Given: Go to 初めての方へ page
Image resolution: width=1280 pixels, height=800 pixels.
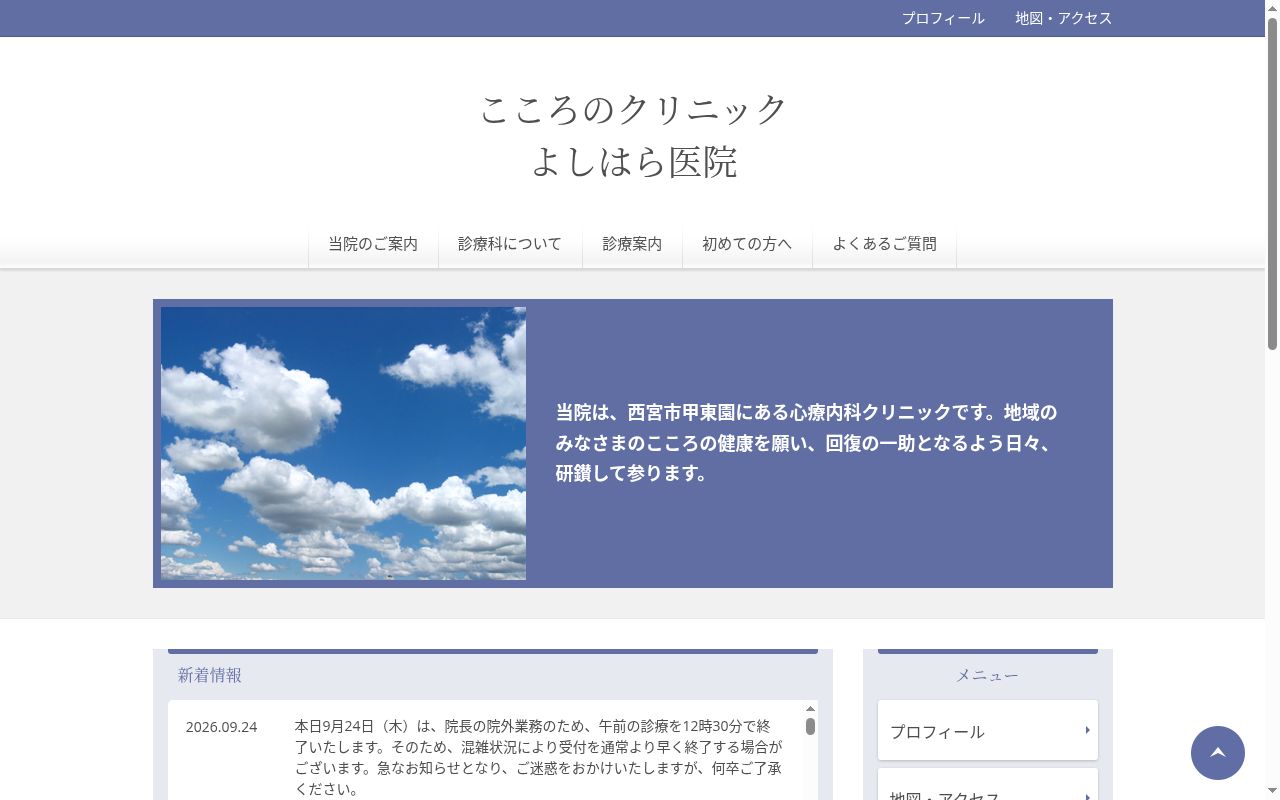Looking at the screenshot, I should pos(747,244).
